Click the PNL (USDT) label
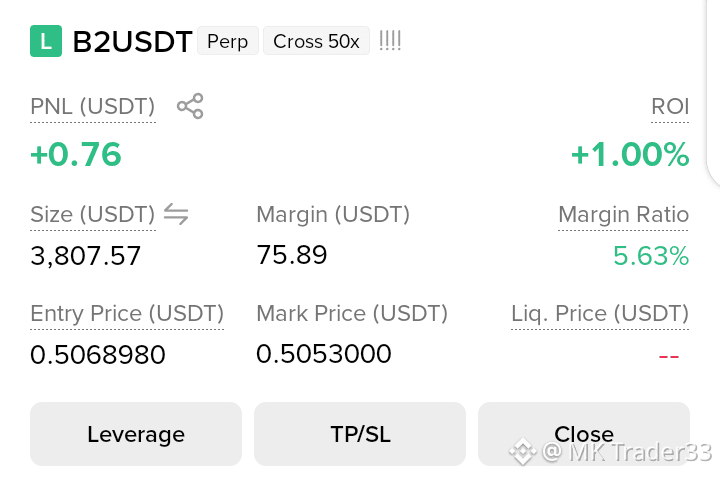 [x=93, y=107]
